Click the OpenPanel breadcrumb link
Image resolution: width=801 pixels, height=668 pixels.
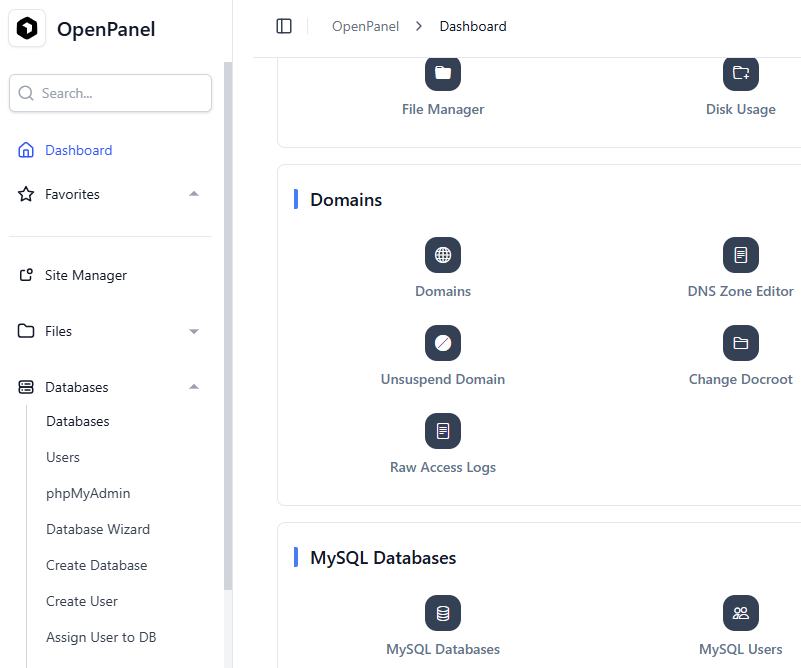(365, 26)
